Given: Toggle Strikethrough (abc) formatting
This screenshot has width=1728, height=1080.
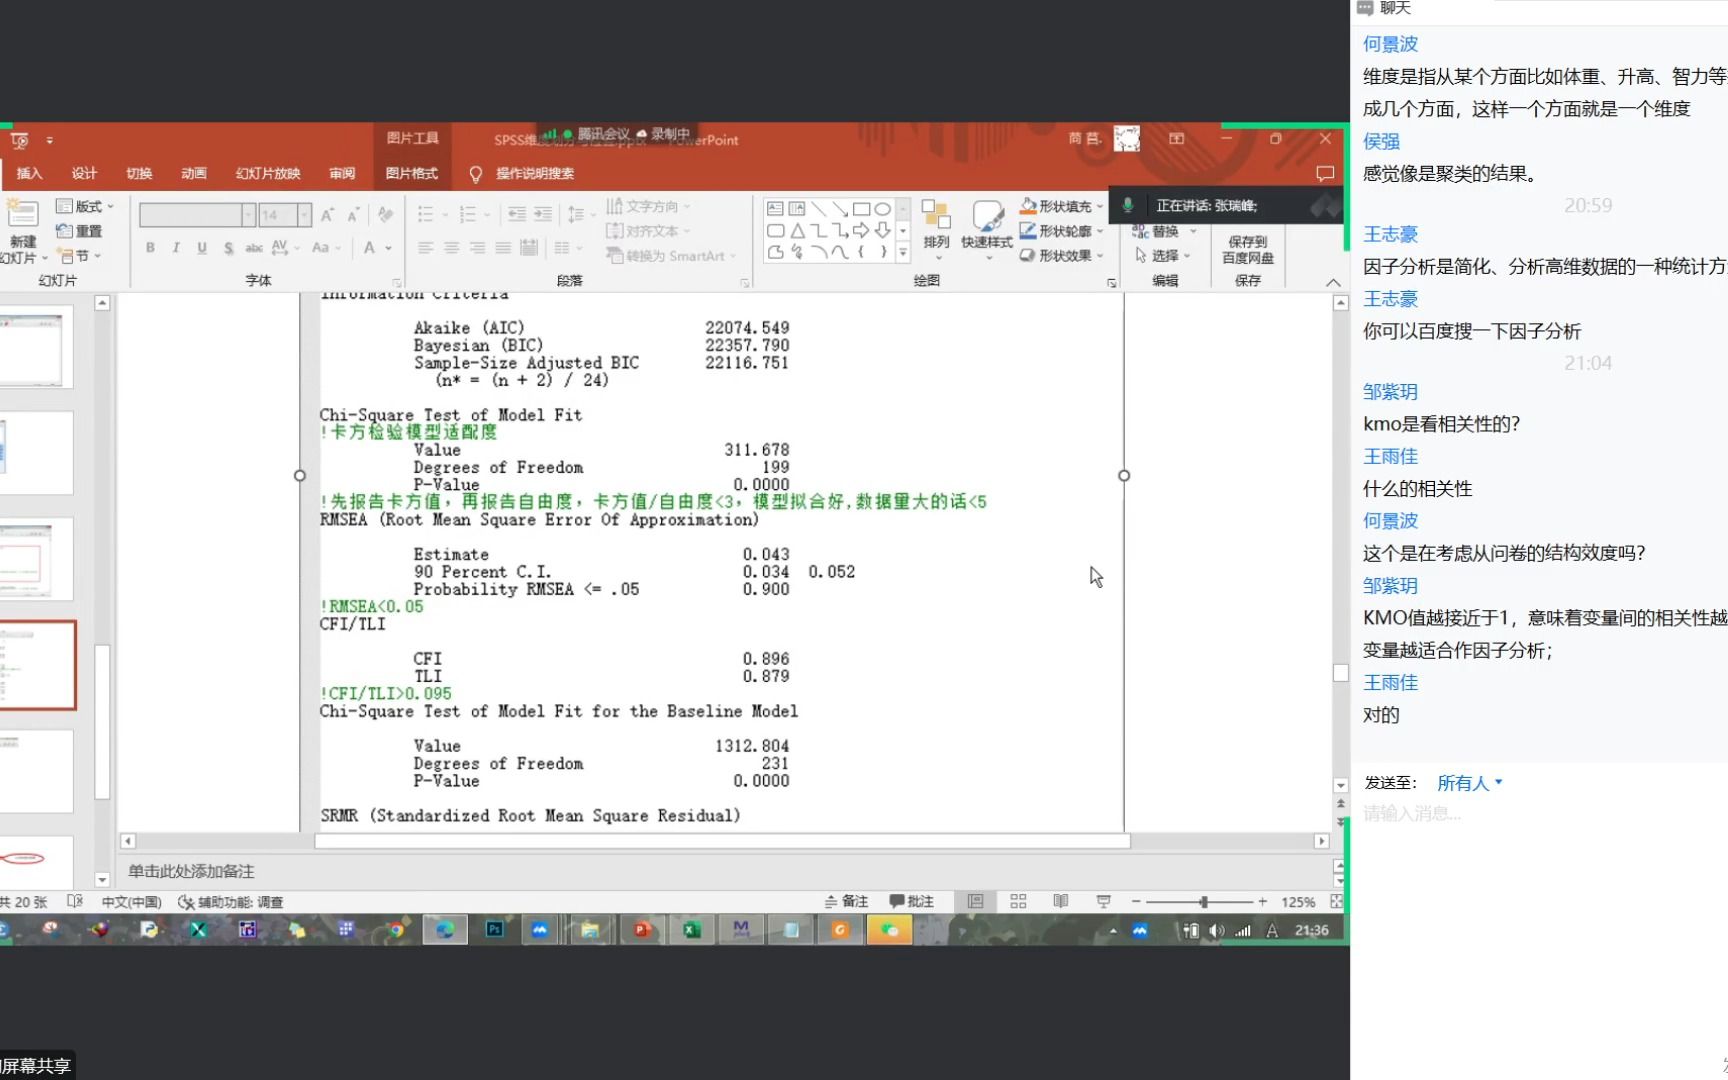Looking at the screenshot, I should [254, 247].
